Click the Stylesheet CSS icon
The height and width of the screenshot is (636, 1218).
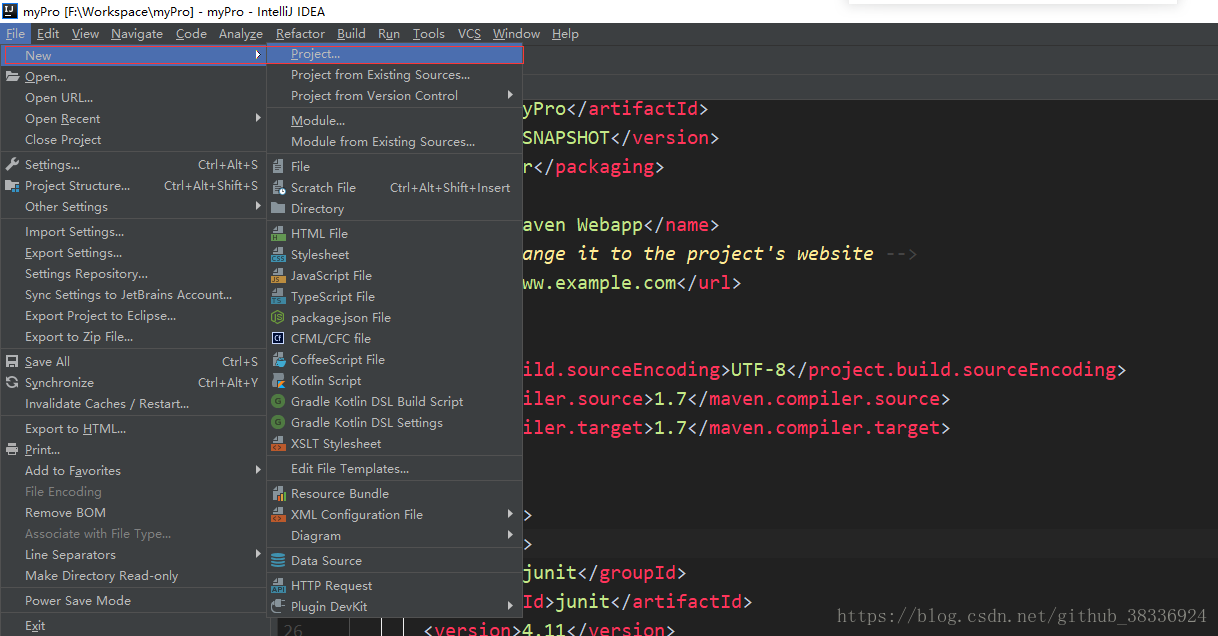(x=278, y=254)
